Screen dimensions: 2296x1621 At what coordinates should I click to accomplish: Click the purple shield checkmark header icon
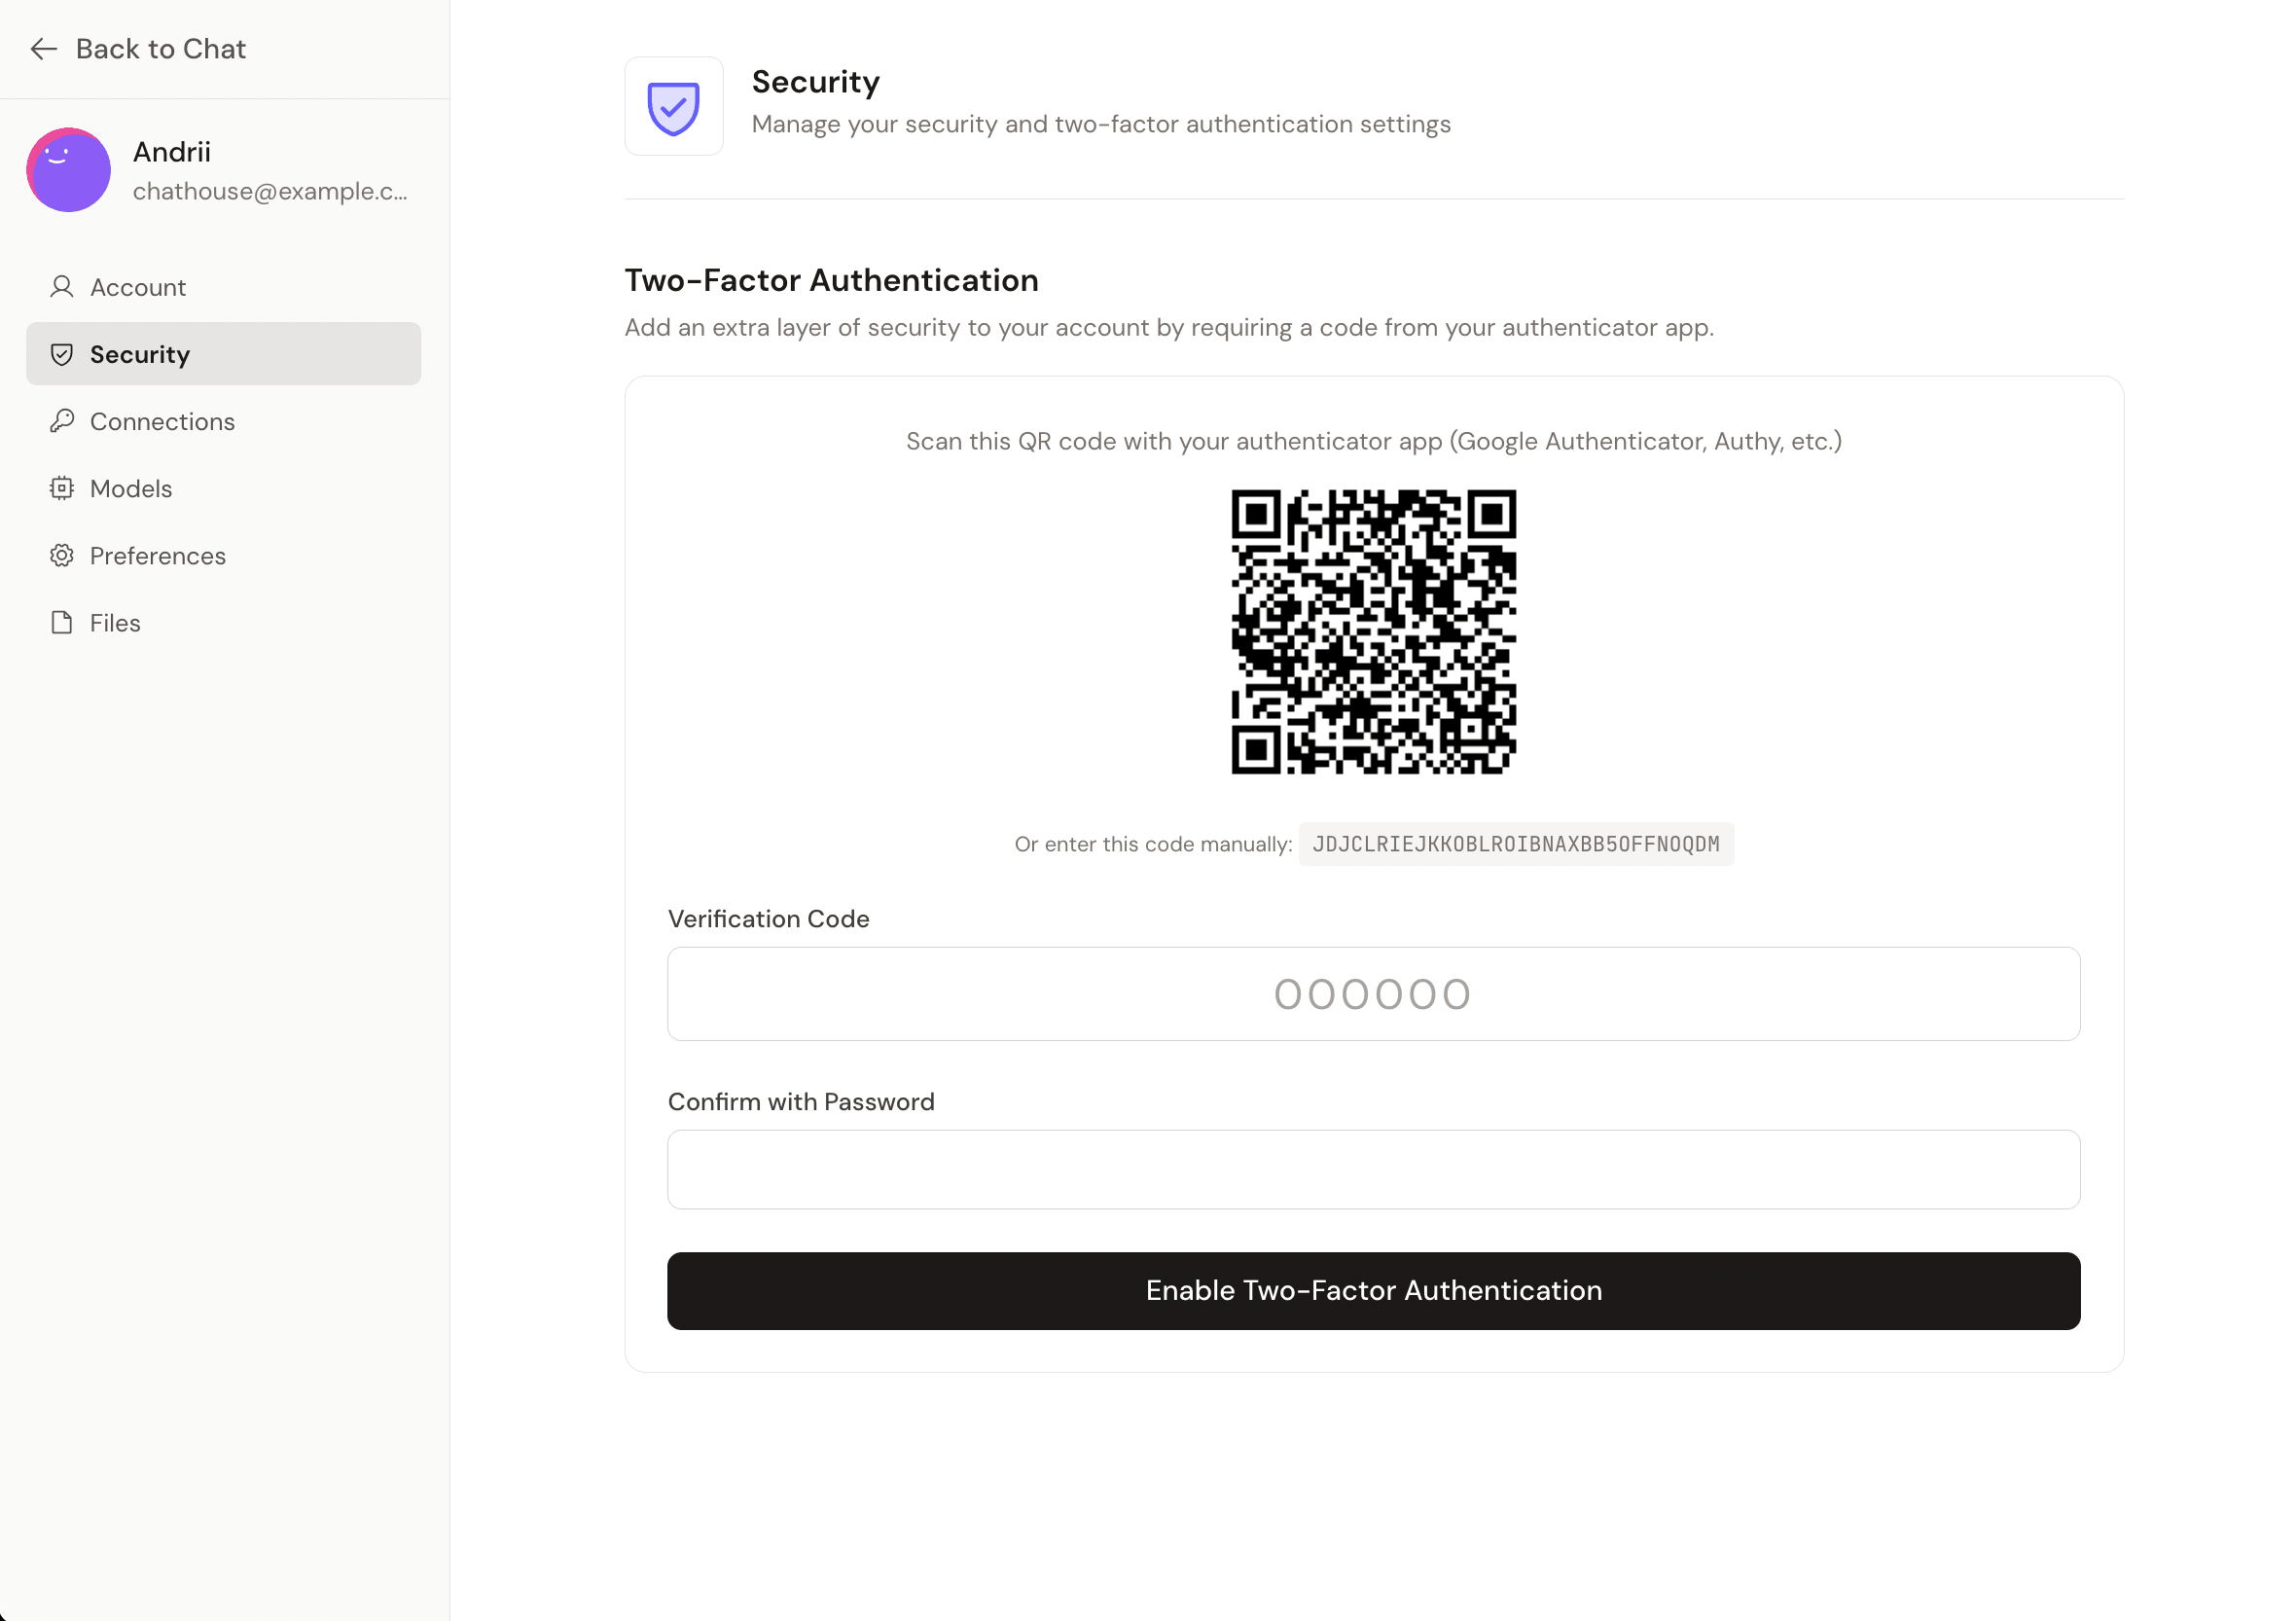click(x=673, y=106)
